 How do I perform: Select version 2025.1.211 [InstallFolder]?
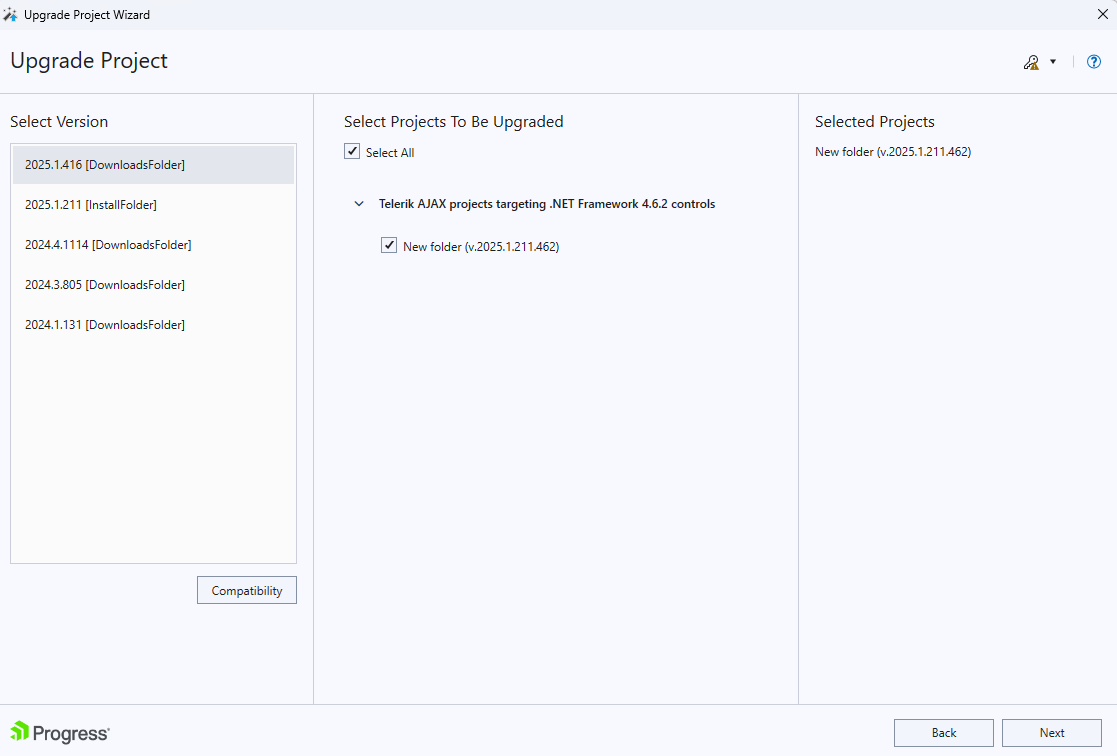tap(90, 204)
